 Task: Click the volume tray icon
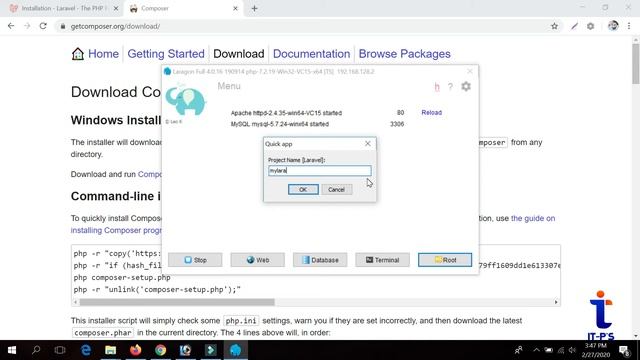click(572, 350)
